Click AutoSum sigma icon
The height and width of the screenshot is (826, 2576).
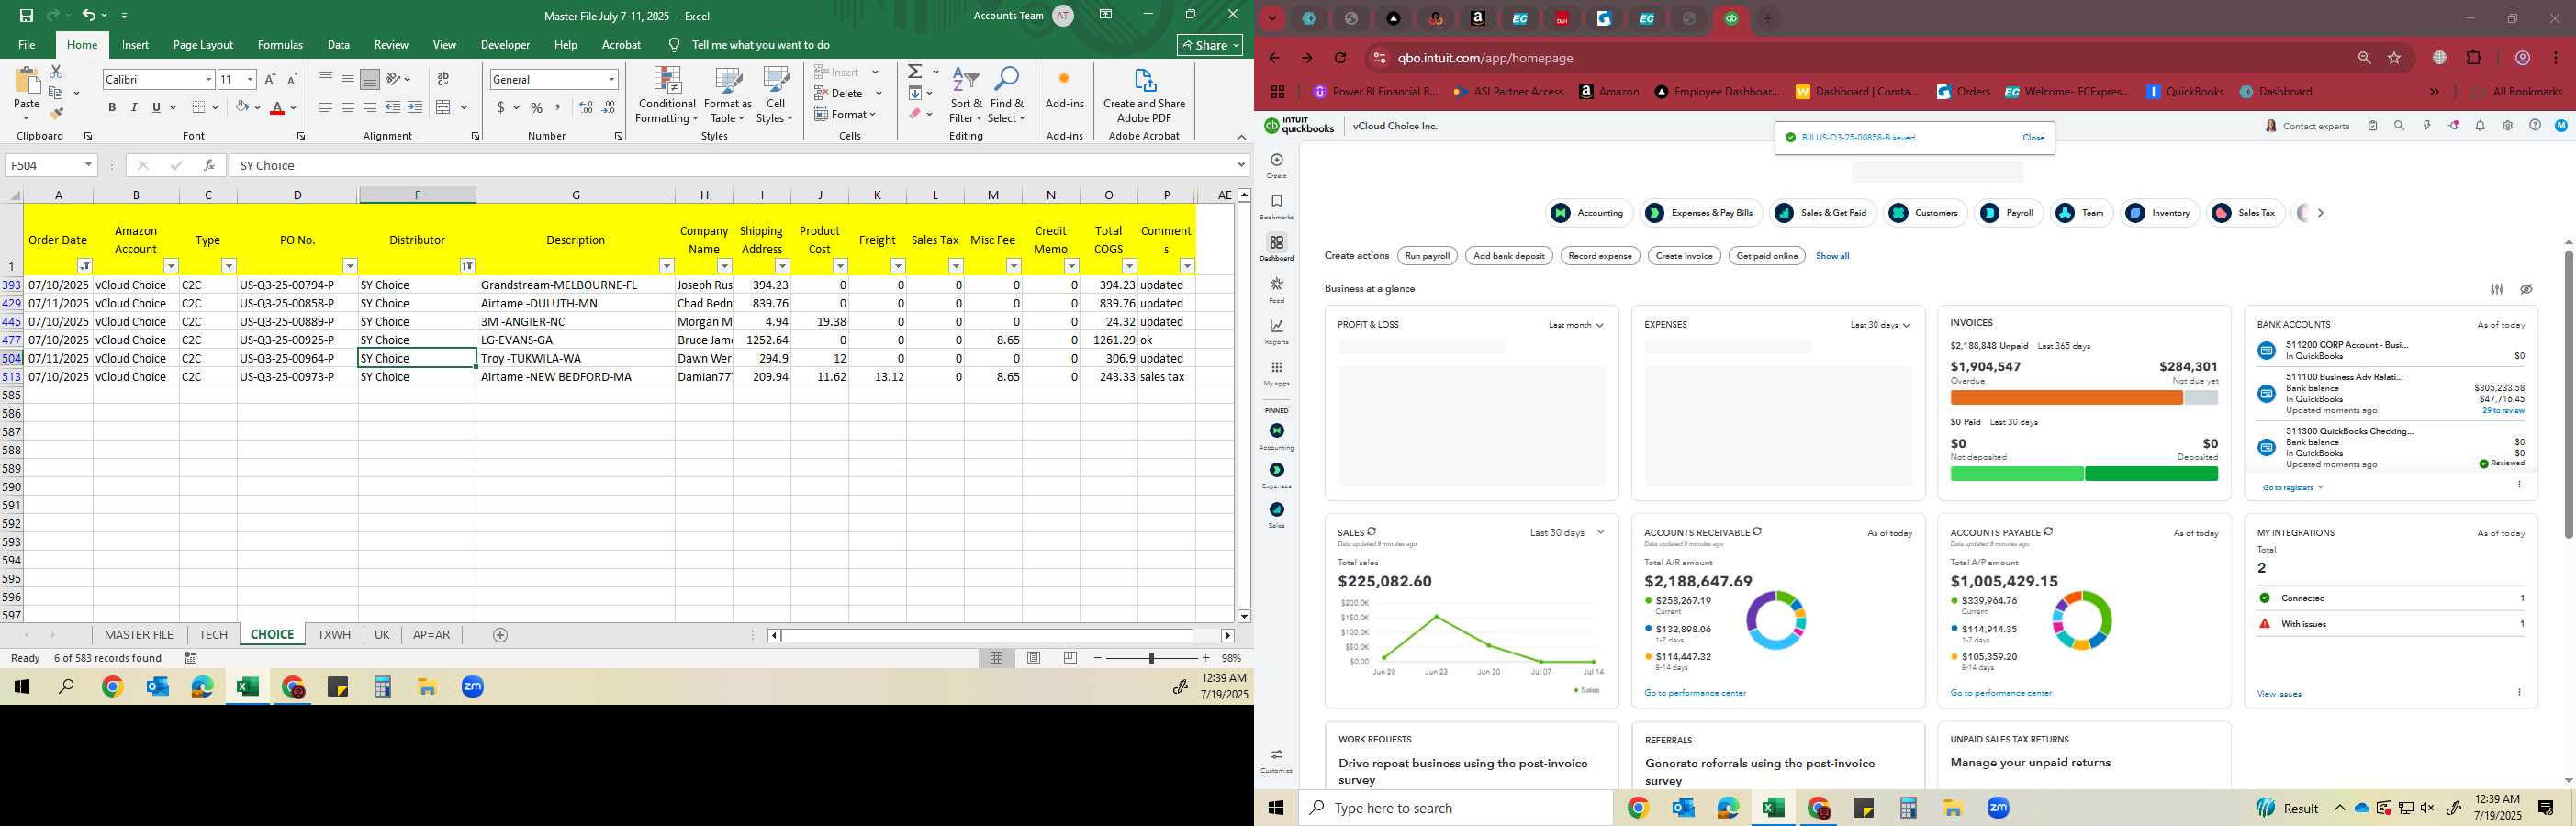click(x=915, y=72)
